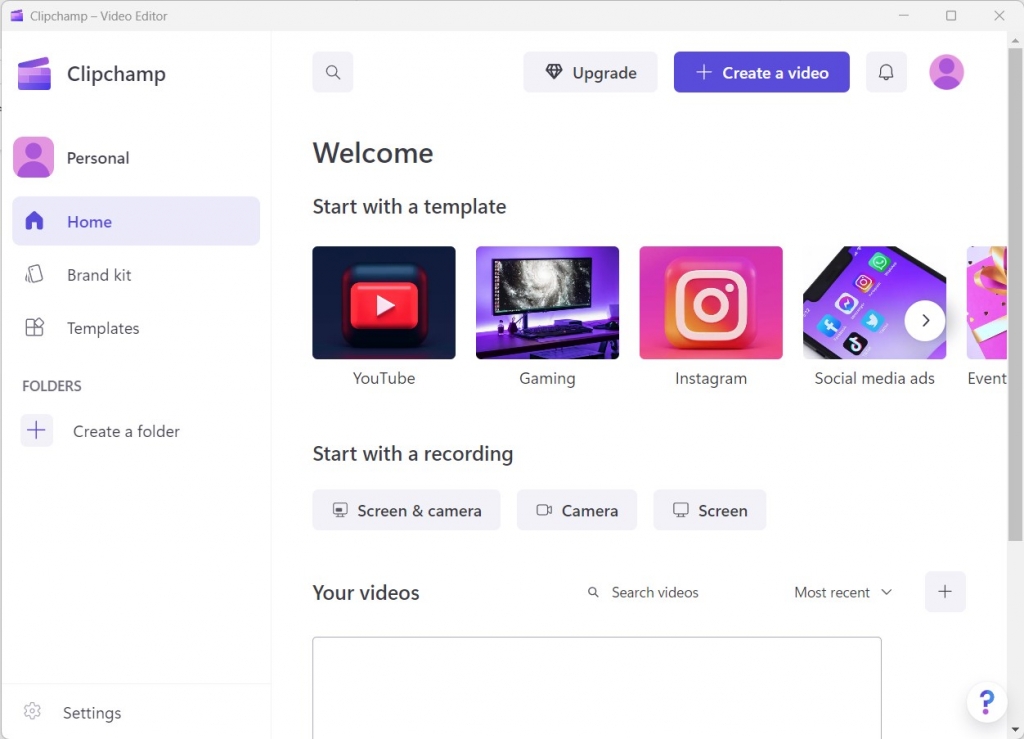
Task: Switch to the Personal account entry
Action: [x=98, y=157]
